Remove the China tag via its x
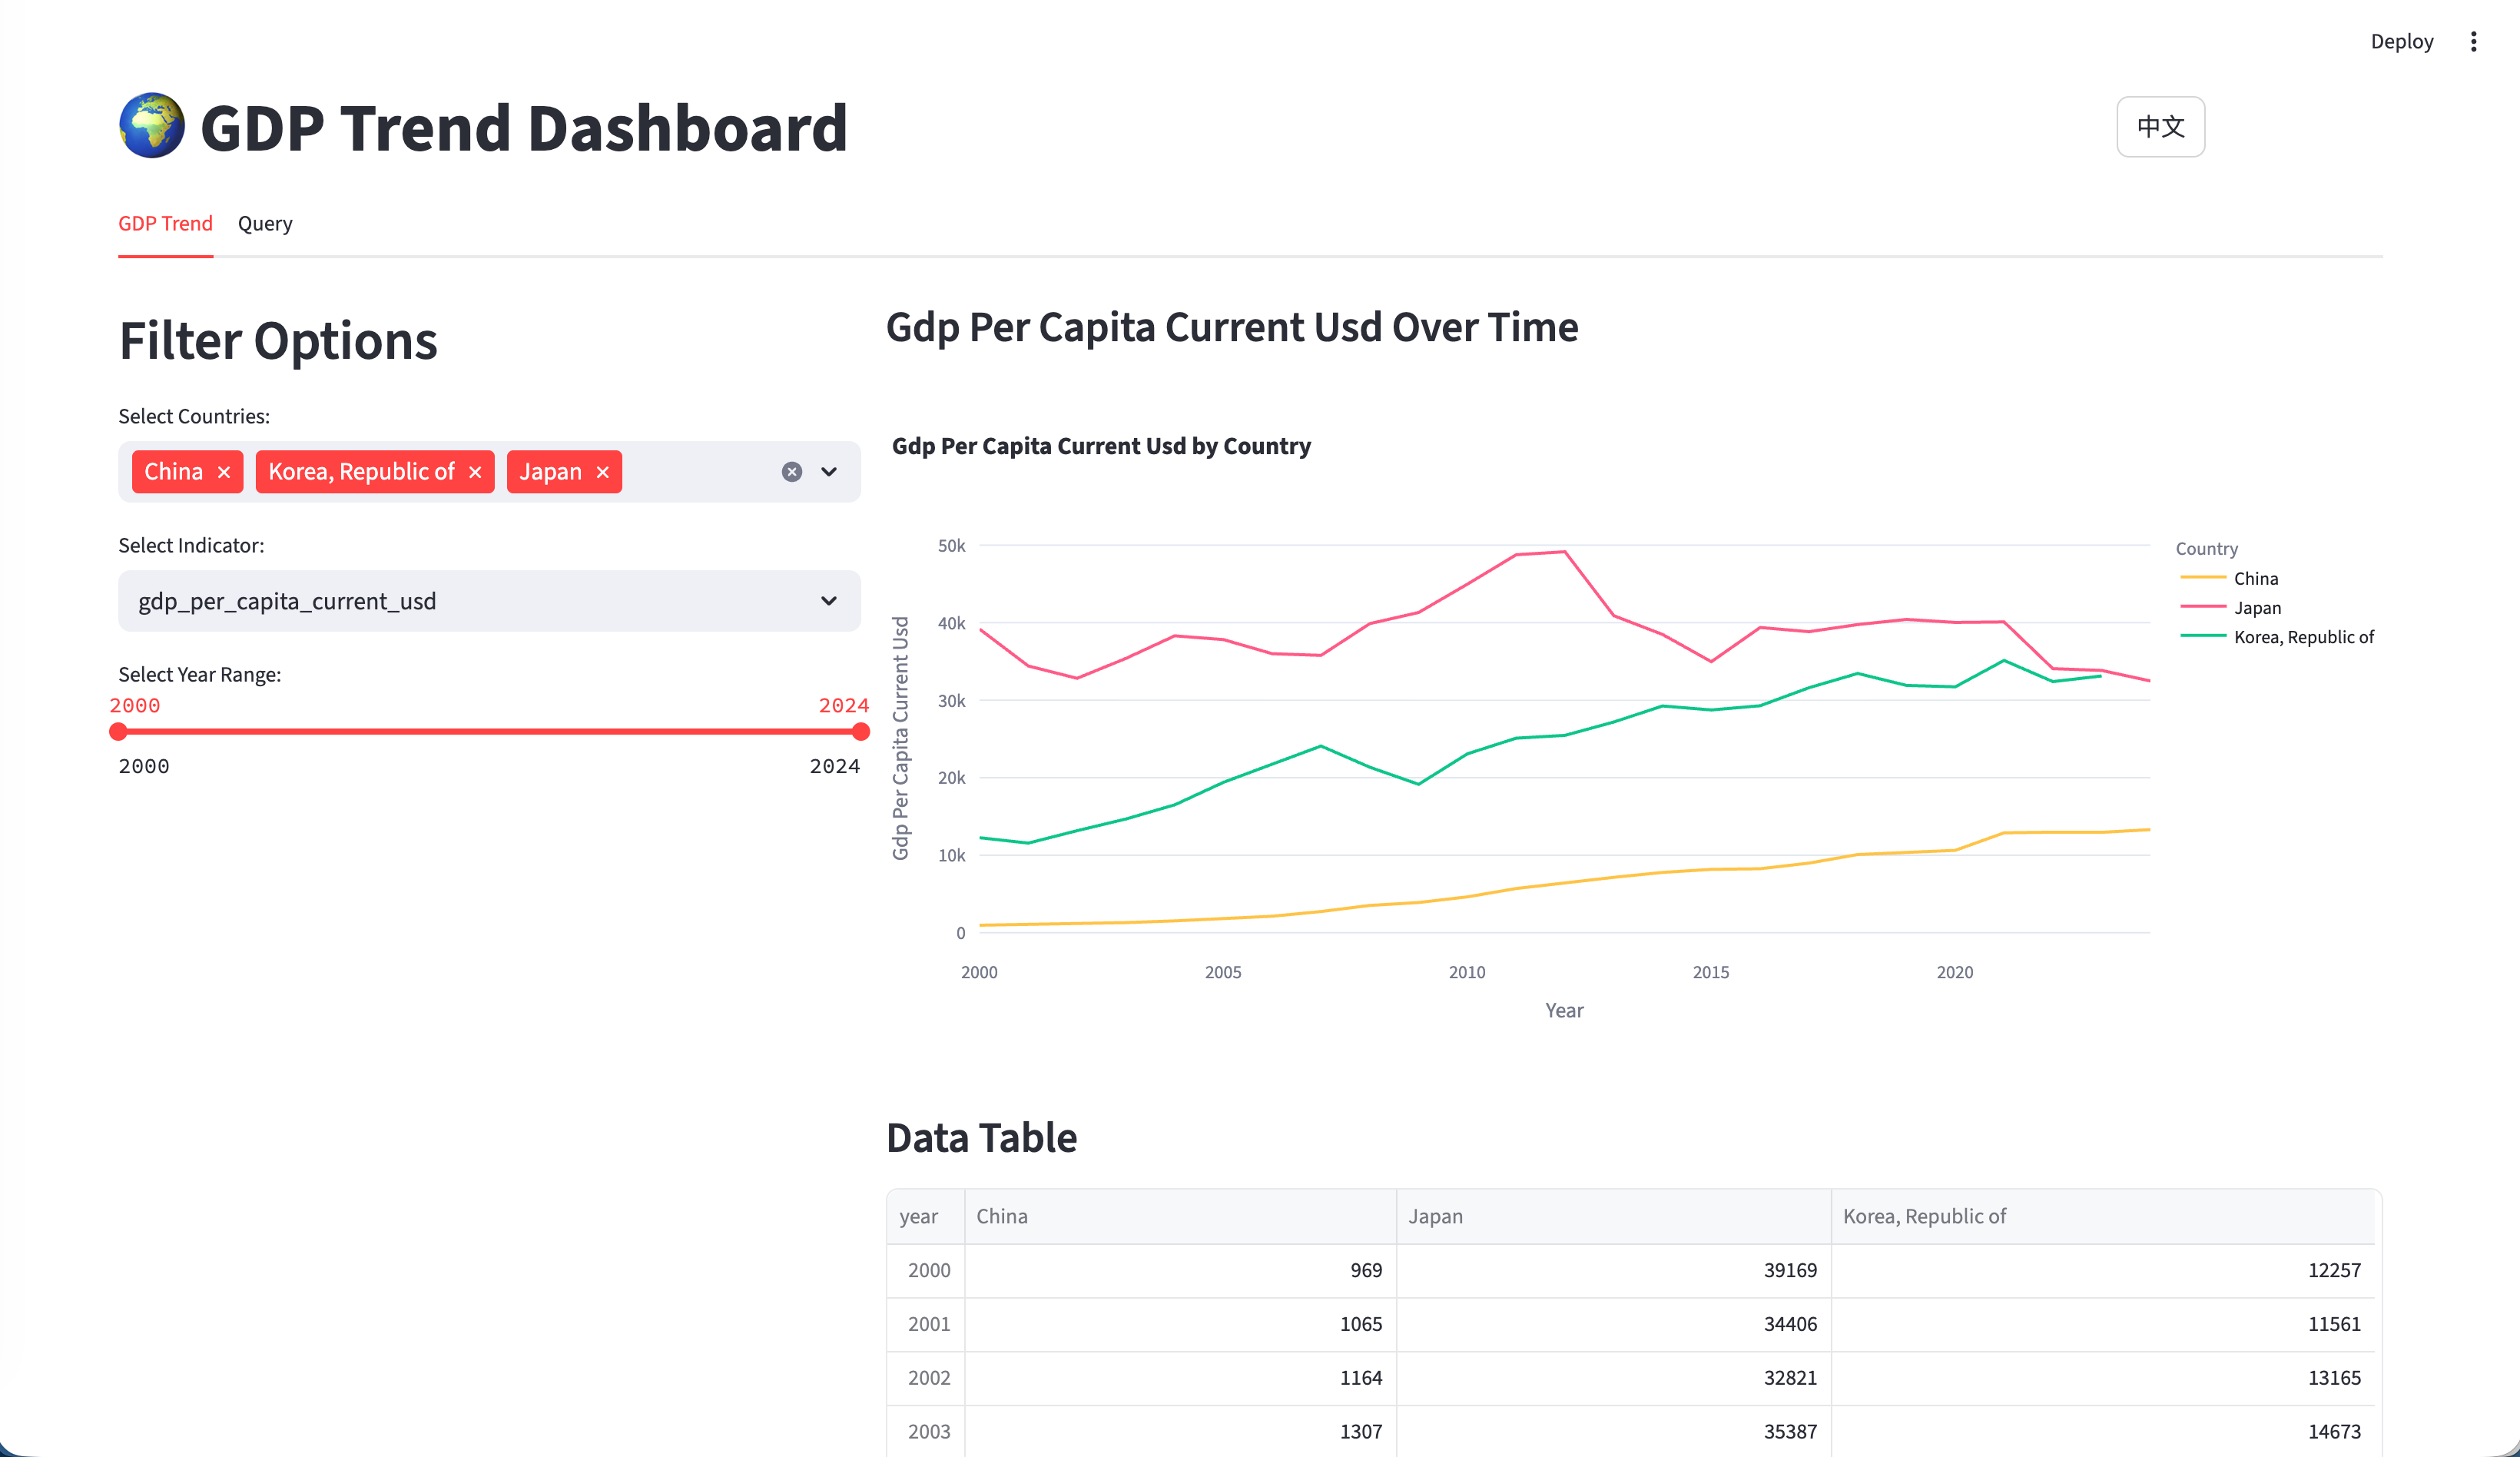The image size is (2520, 1457). 224,472
